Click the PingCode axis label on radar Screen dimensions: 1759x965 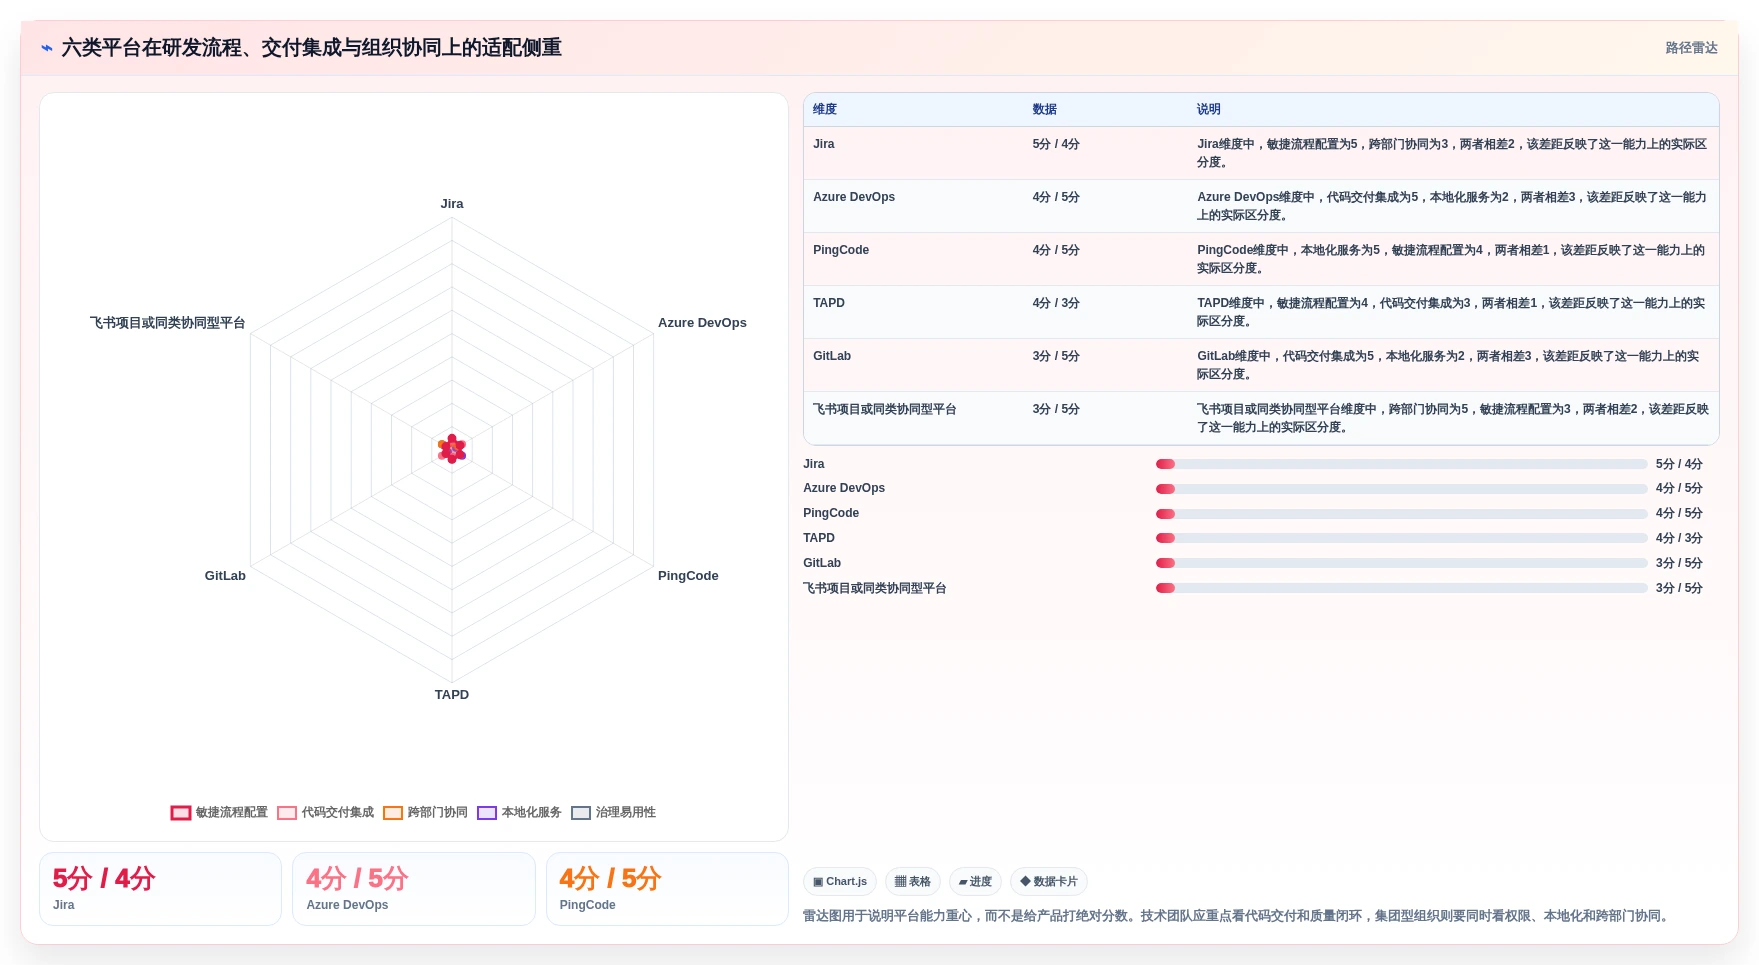point(688,576)
